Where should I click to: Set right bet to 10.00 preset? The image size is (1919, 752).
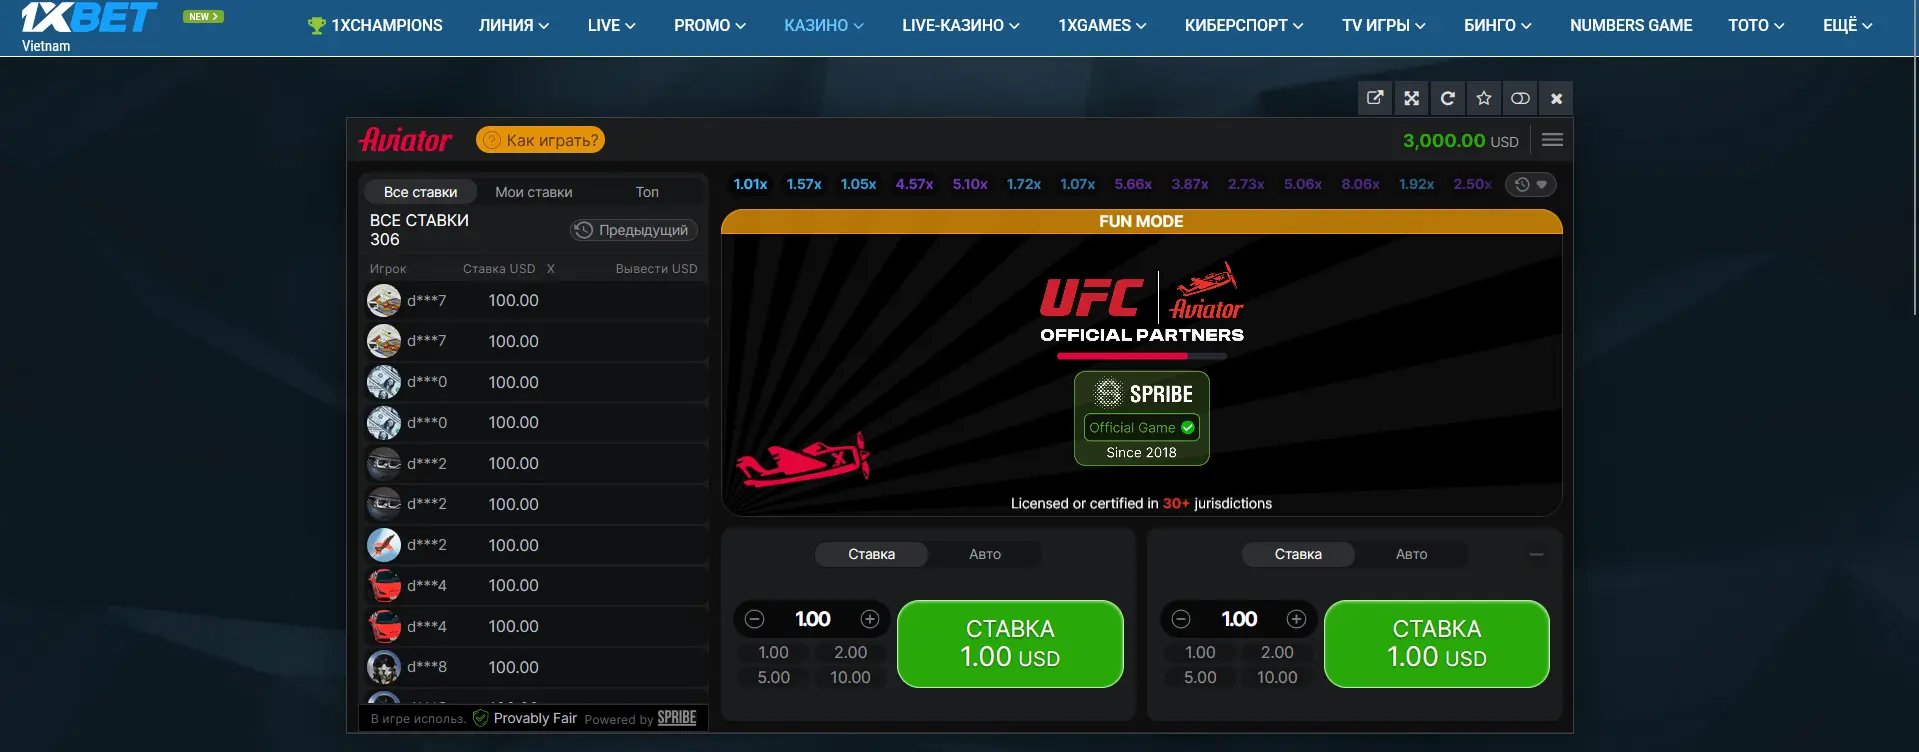click(x=1277, y=677)
